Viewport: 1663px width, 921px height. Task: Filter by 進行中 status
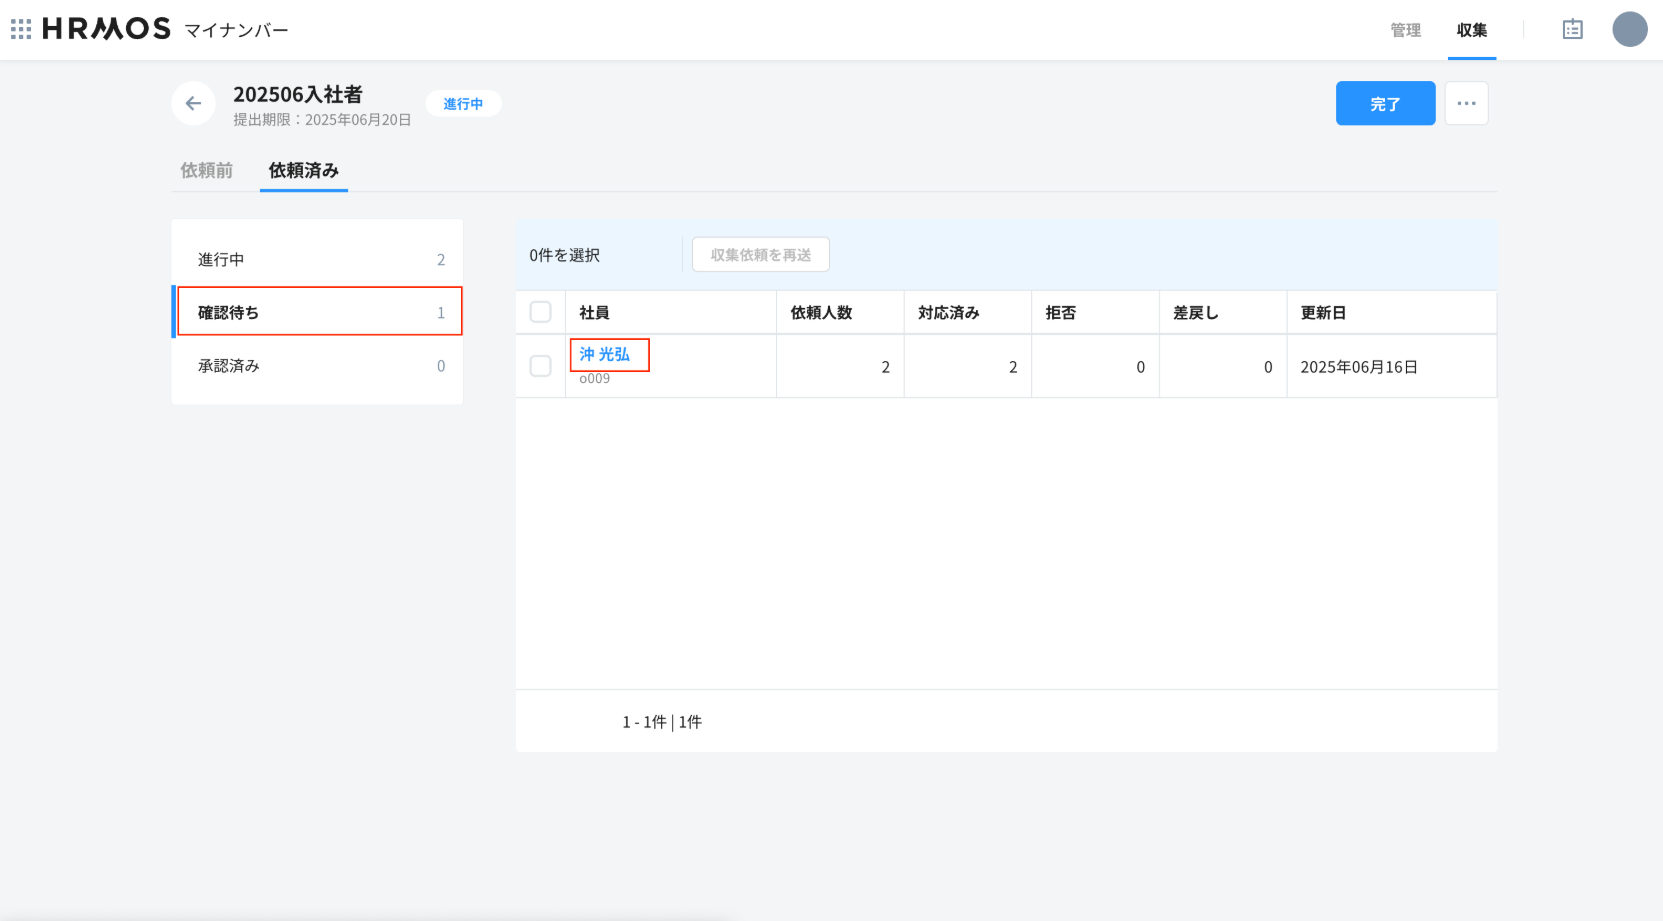pos(318,259)
